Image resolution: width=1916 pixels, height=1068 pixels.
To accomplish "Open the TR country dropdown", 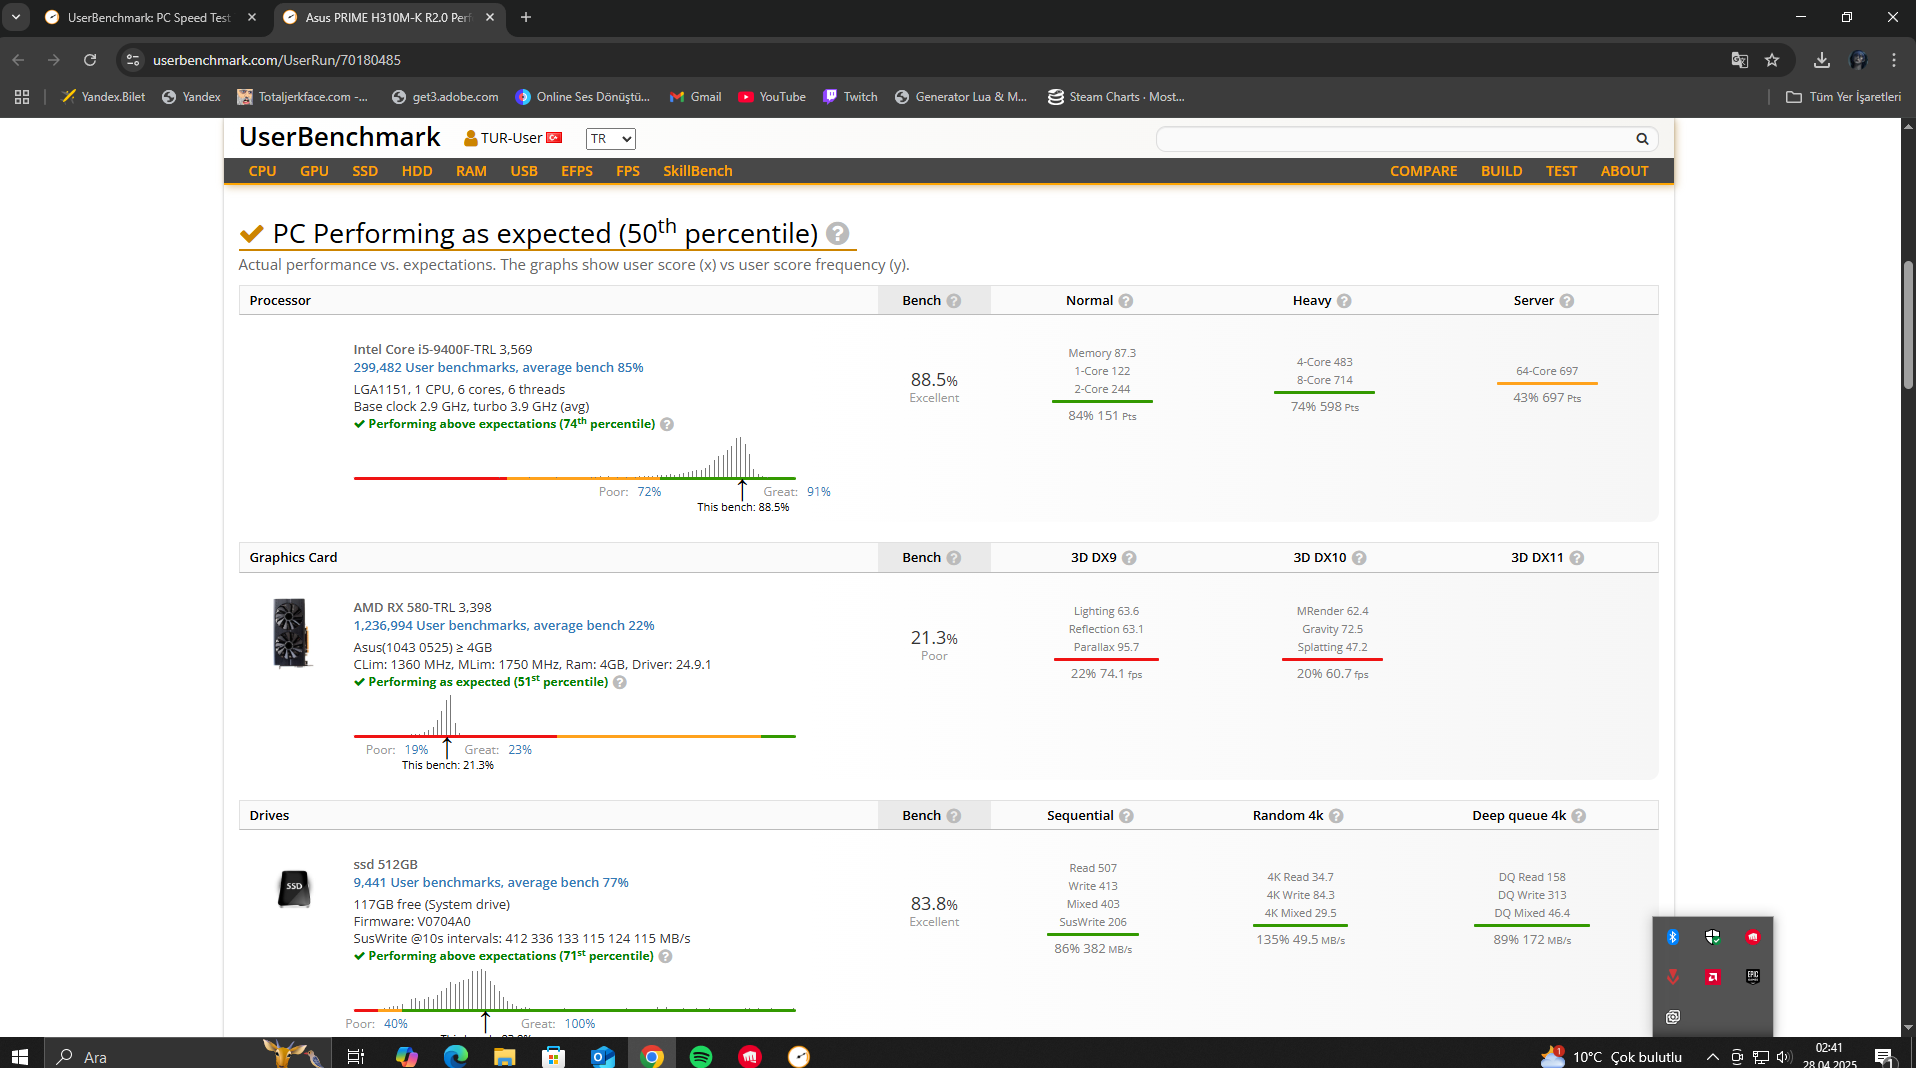I will pos(611,139).
